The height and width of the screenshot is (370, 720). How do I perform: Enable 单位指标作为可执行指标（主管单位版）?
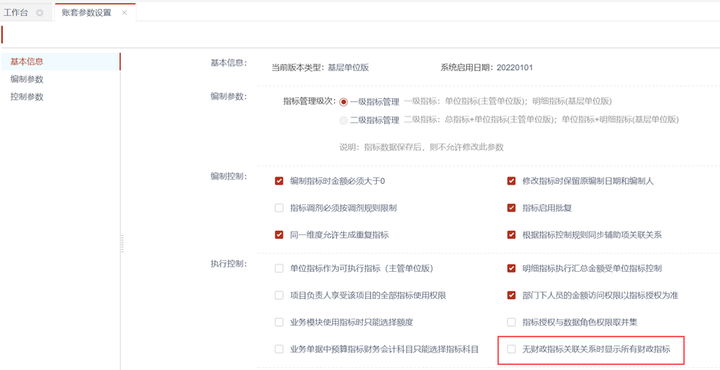(x=279, y=269)
